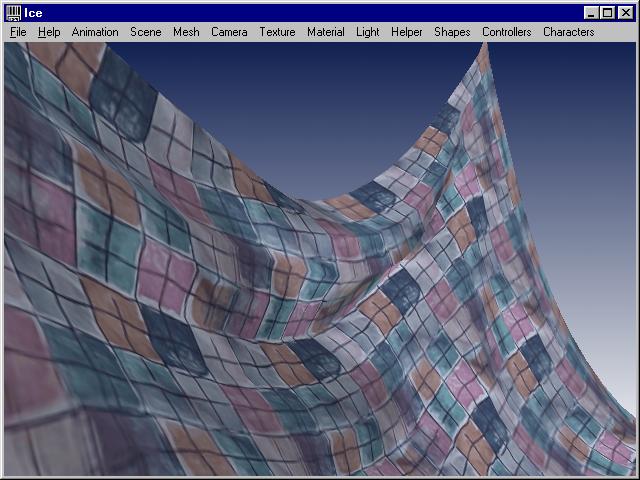This screenshot has height=480, width=640.
Task: Minimize the Ice window
Action: click(591, 13)
